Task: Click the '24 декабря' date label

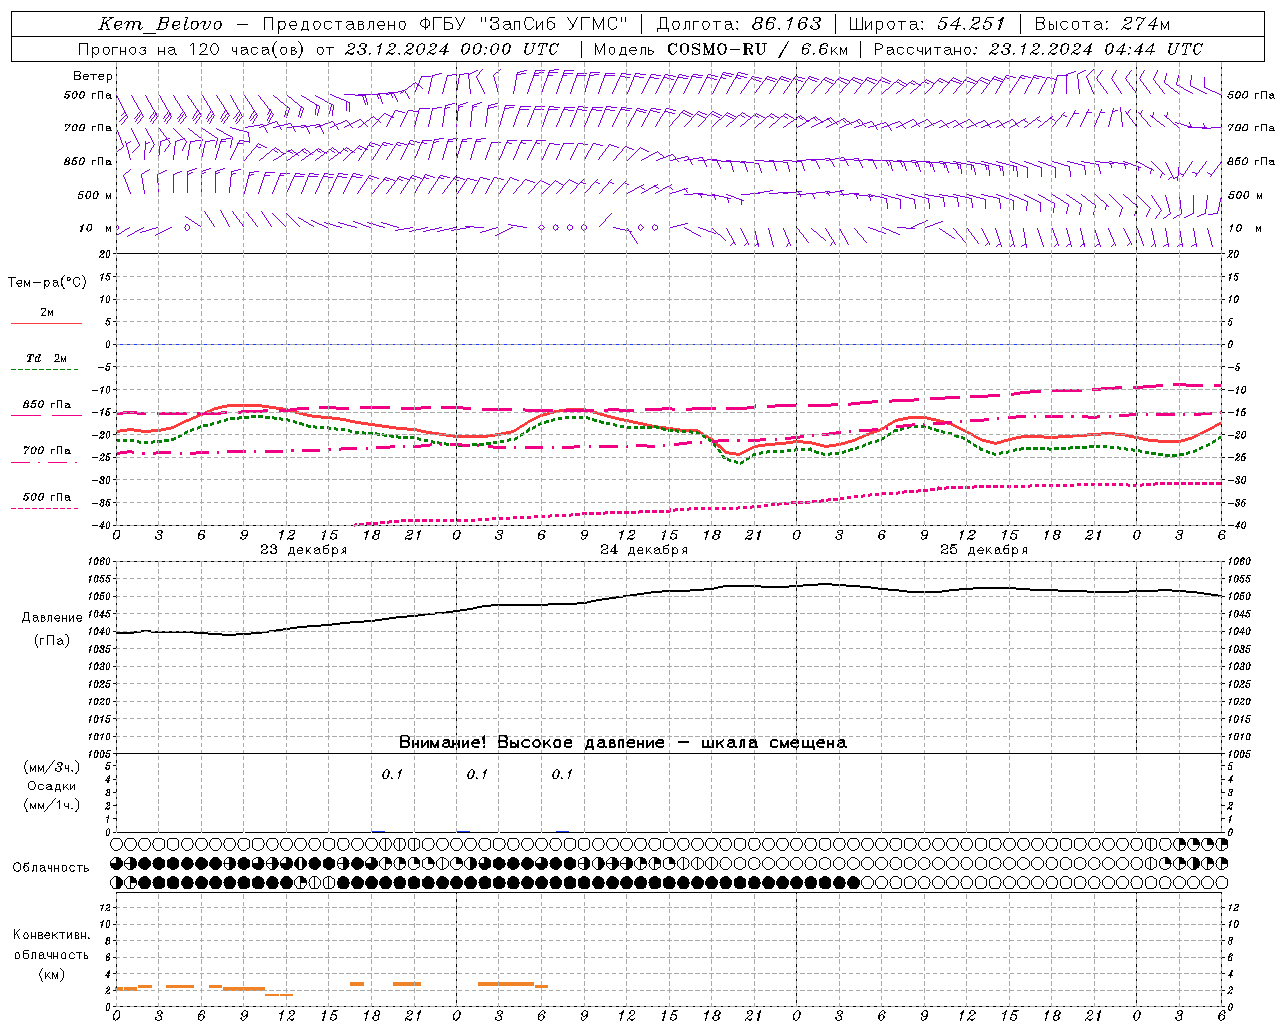Action: click(644, 550)
